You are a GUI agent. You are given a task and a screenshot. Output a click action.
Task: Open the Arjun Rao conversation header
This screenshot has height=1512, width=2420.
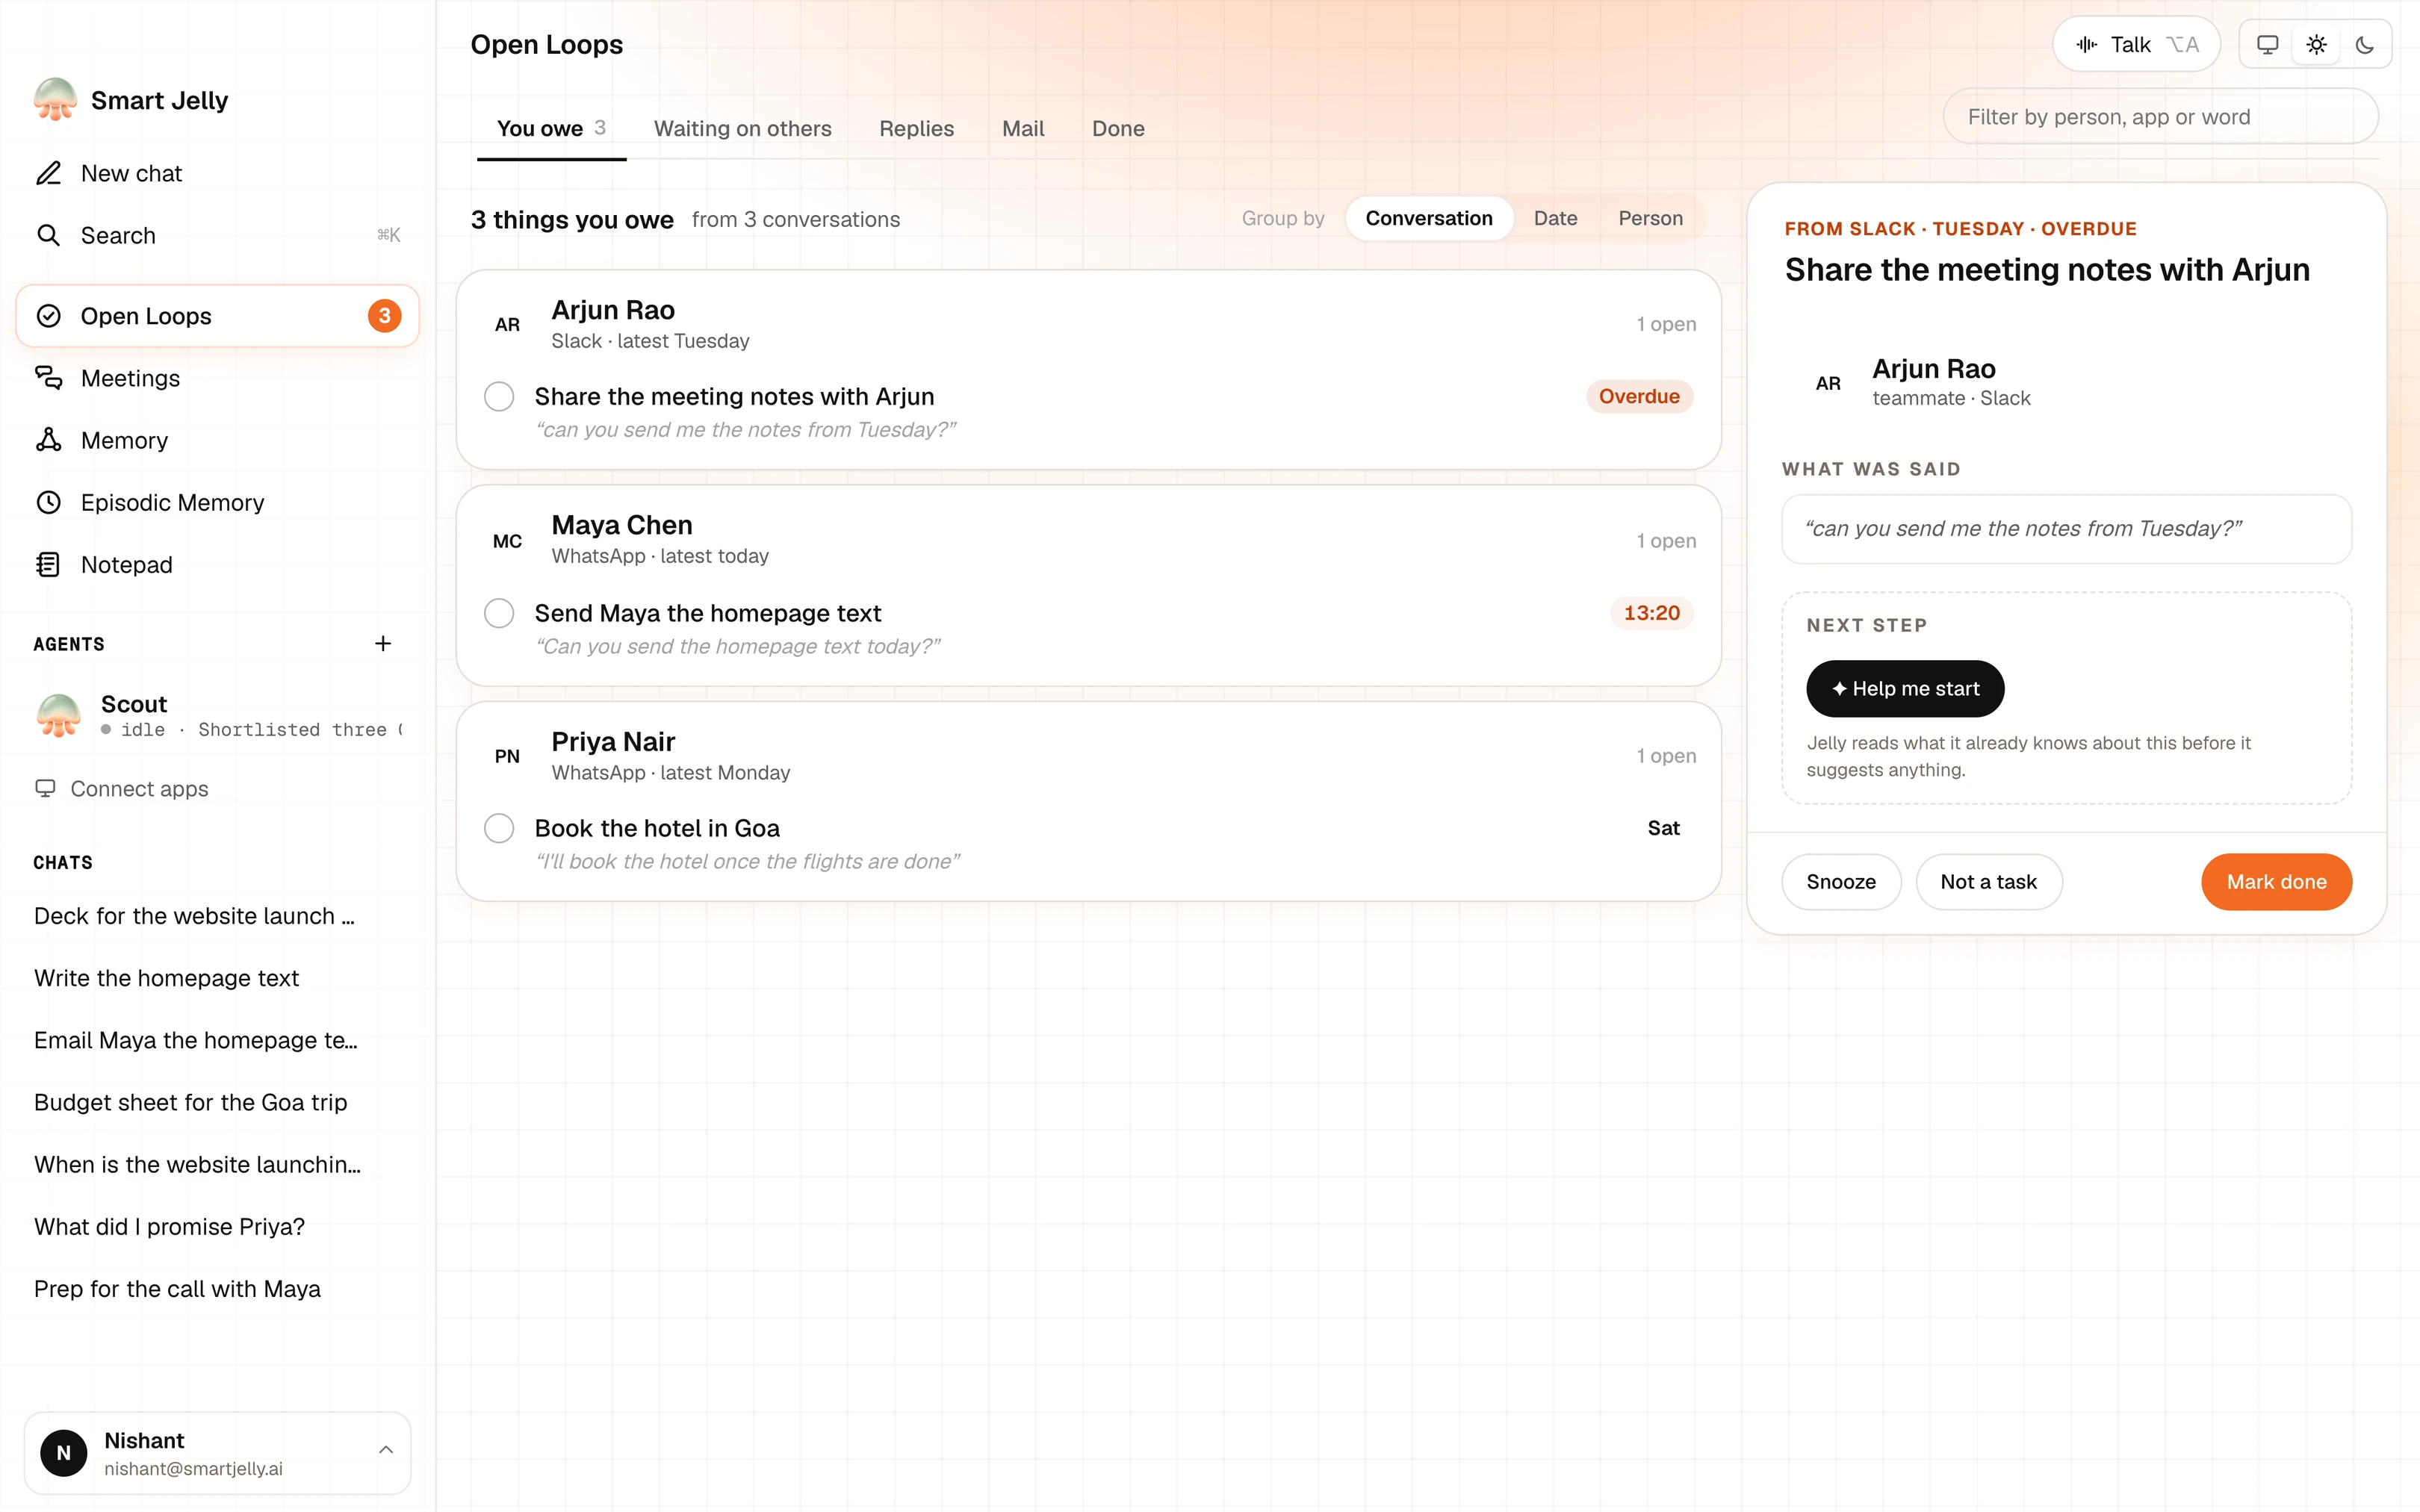coord(1088,324)
